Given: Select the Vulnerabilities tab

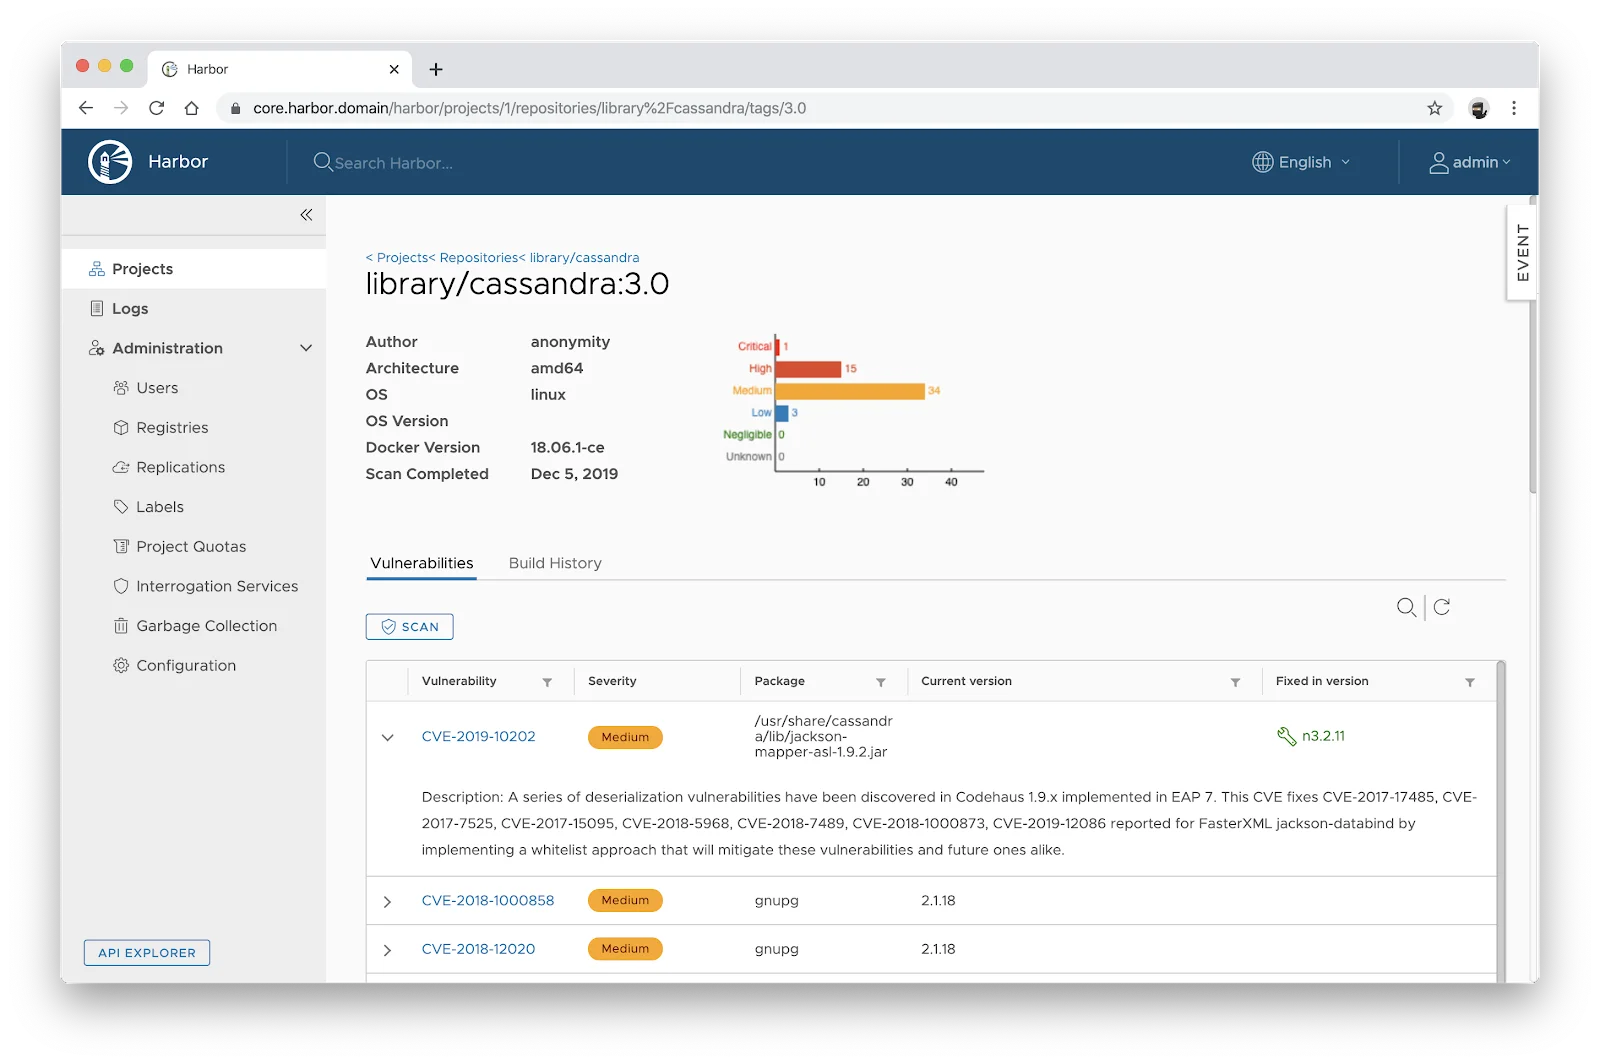Looking at the screenshot, I should pyautogui.click(x=421, y=563).
